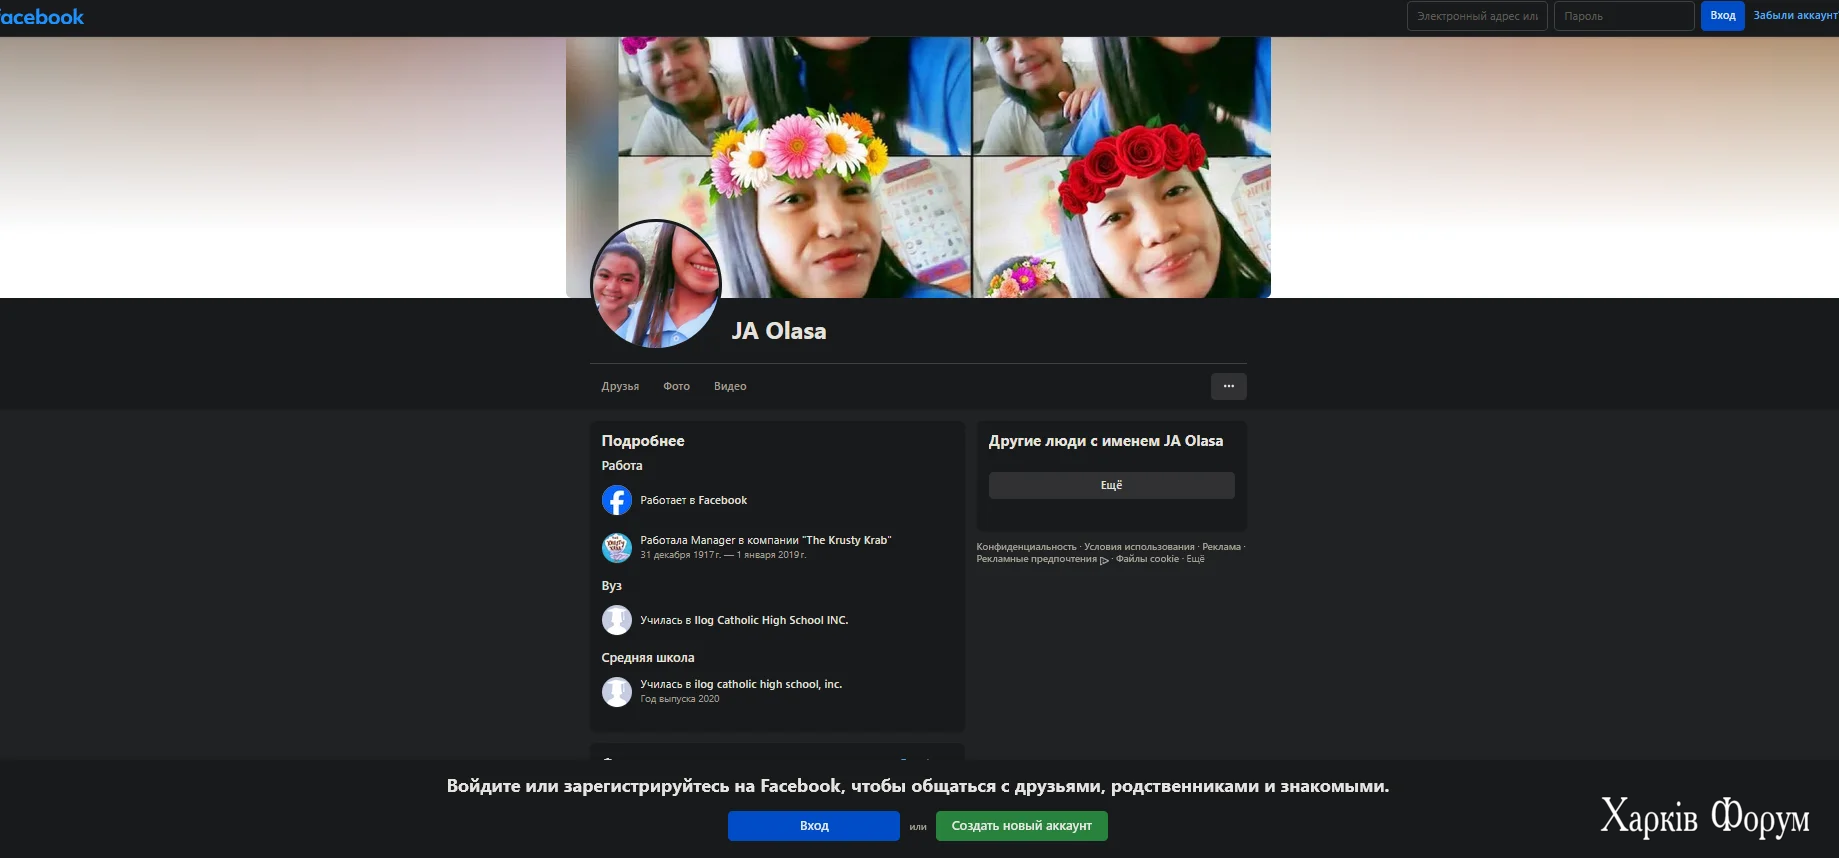
Task: Open the round profile picture
Action: (x=656, y=285)
